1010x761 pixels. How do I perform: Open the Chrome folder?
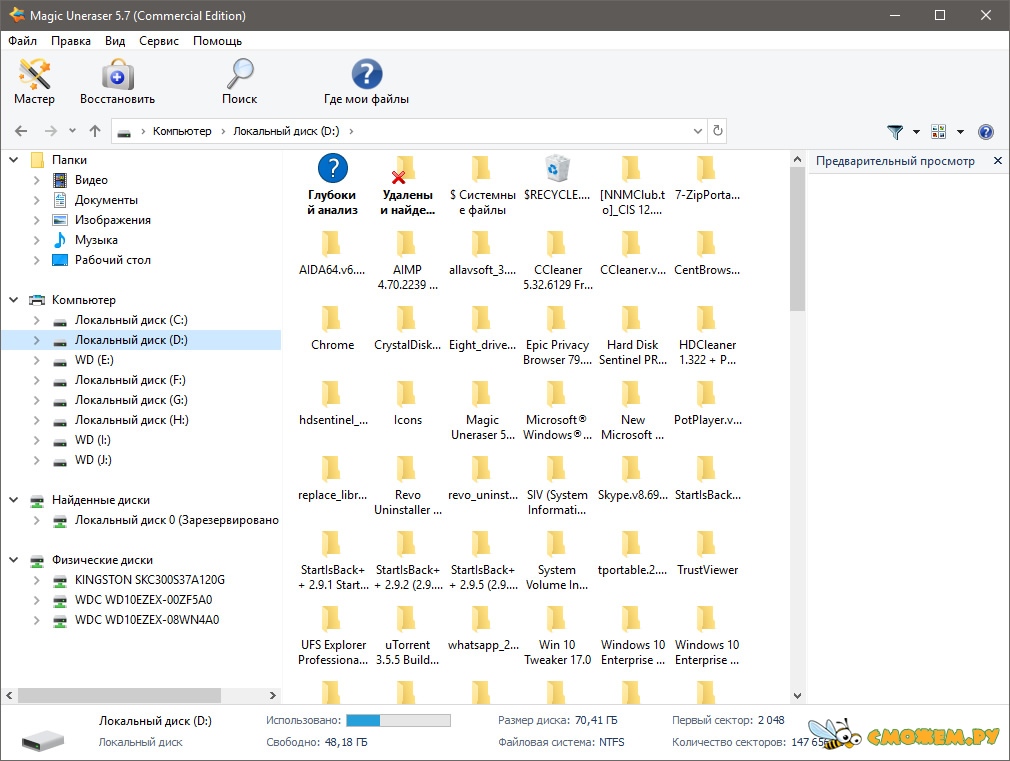pos(332,329)
